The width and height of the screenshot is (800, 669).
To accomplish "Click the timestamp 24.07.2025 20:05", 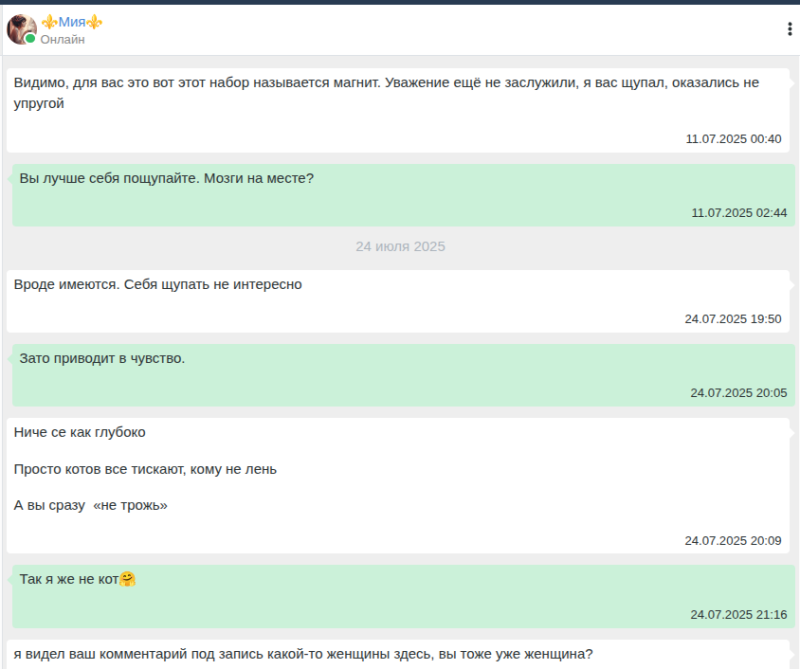I will click(x=738, y=393).
